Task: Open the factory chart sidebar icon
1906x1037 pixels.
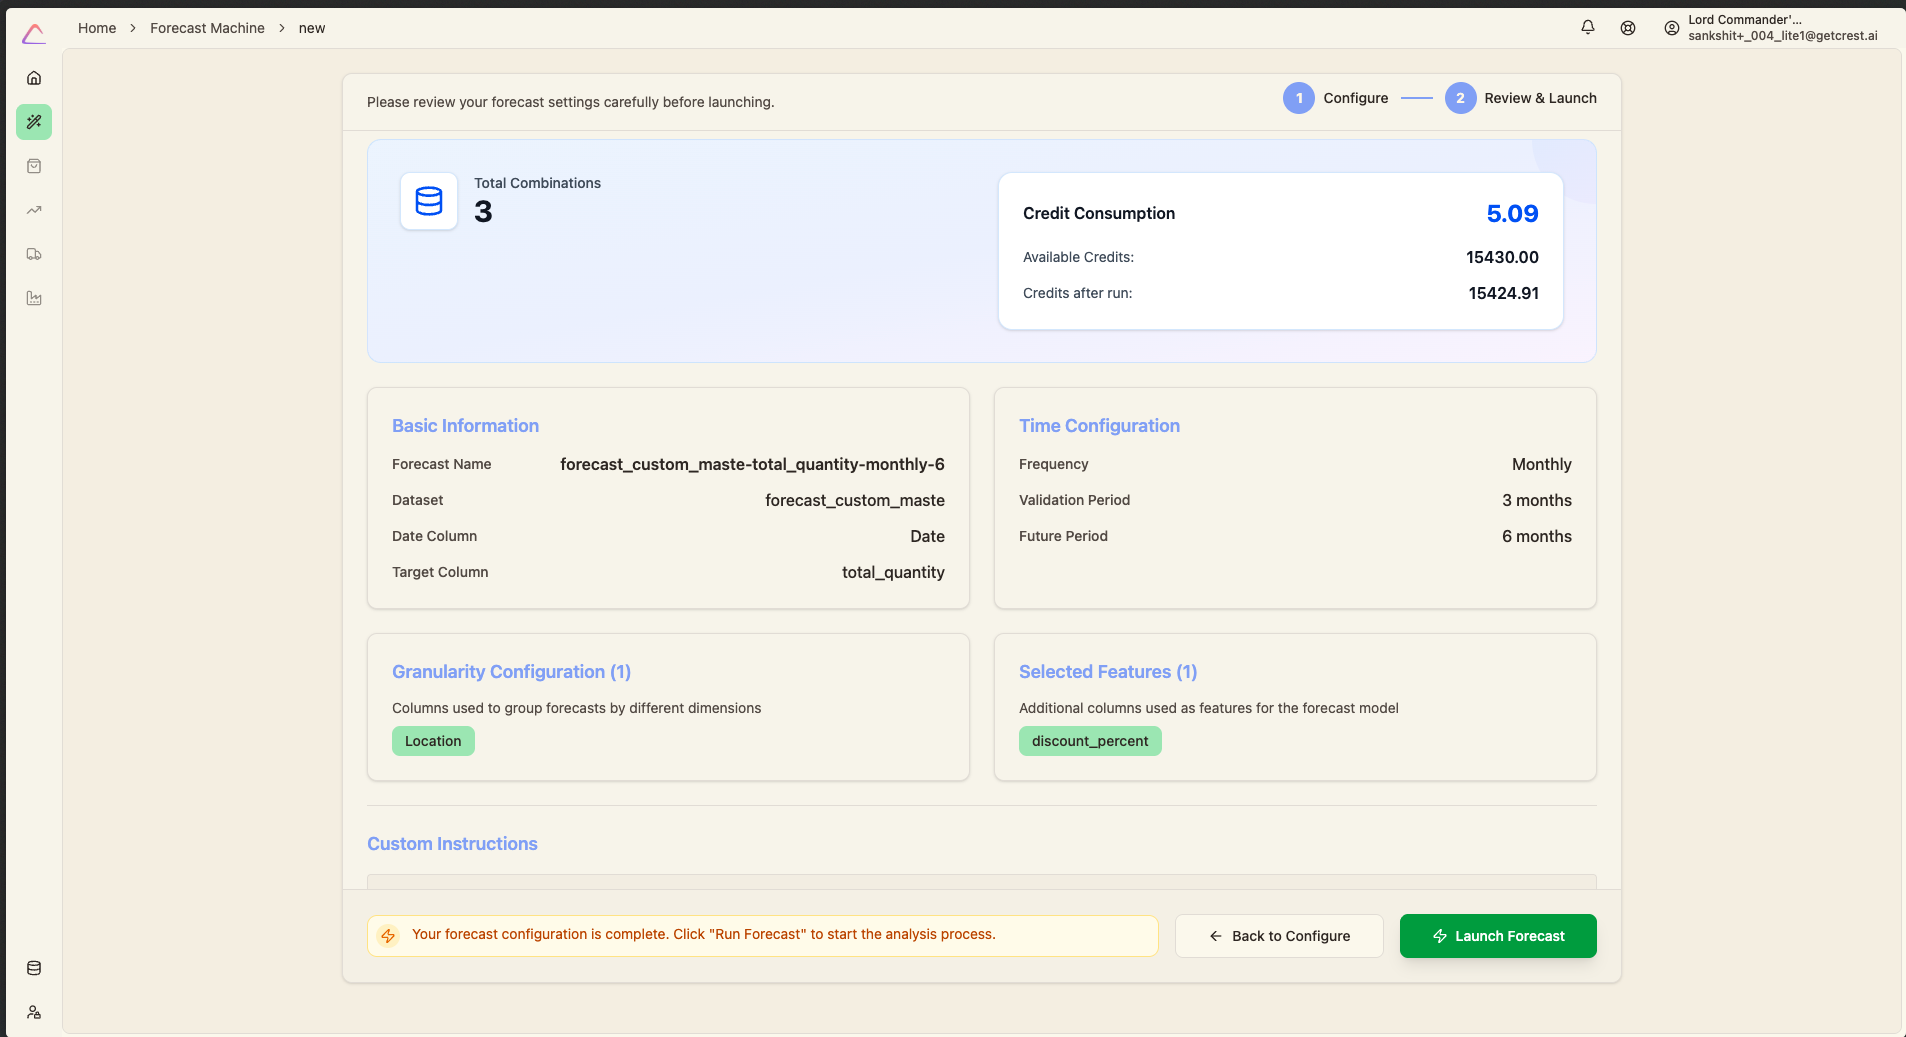Action: coord(34,298)
